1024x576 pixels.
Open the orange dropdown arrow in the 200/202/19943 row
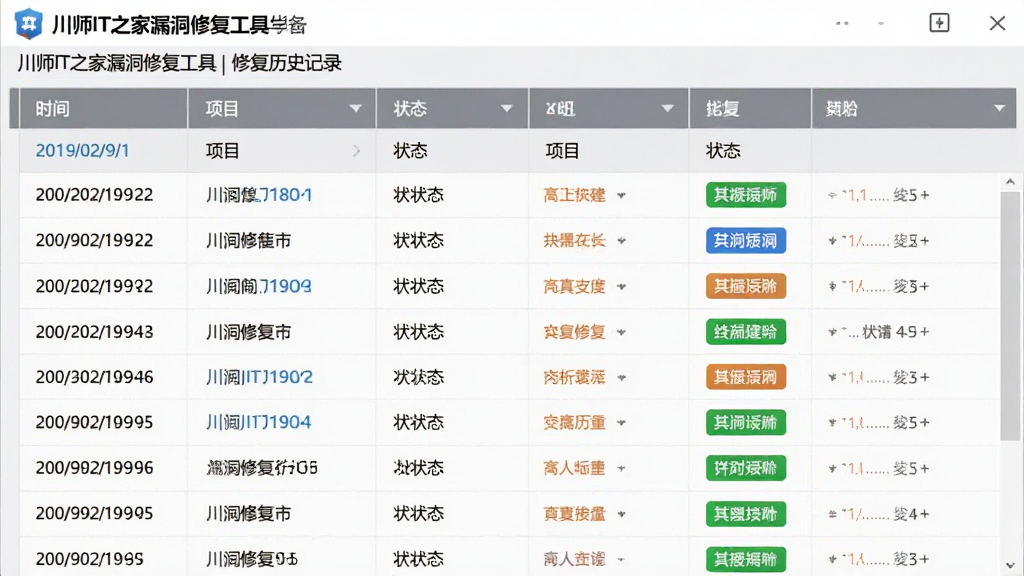coord(621,332)
